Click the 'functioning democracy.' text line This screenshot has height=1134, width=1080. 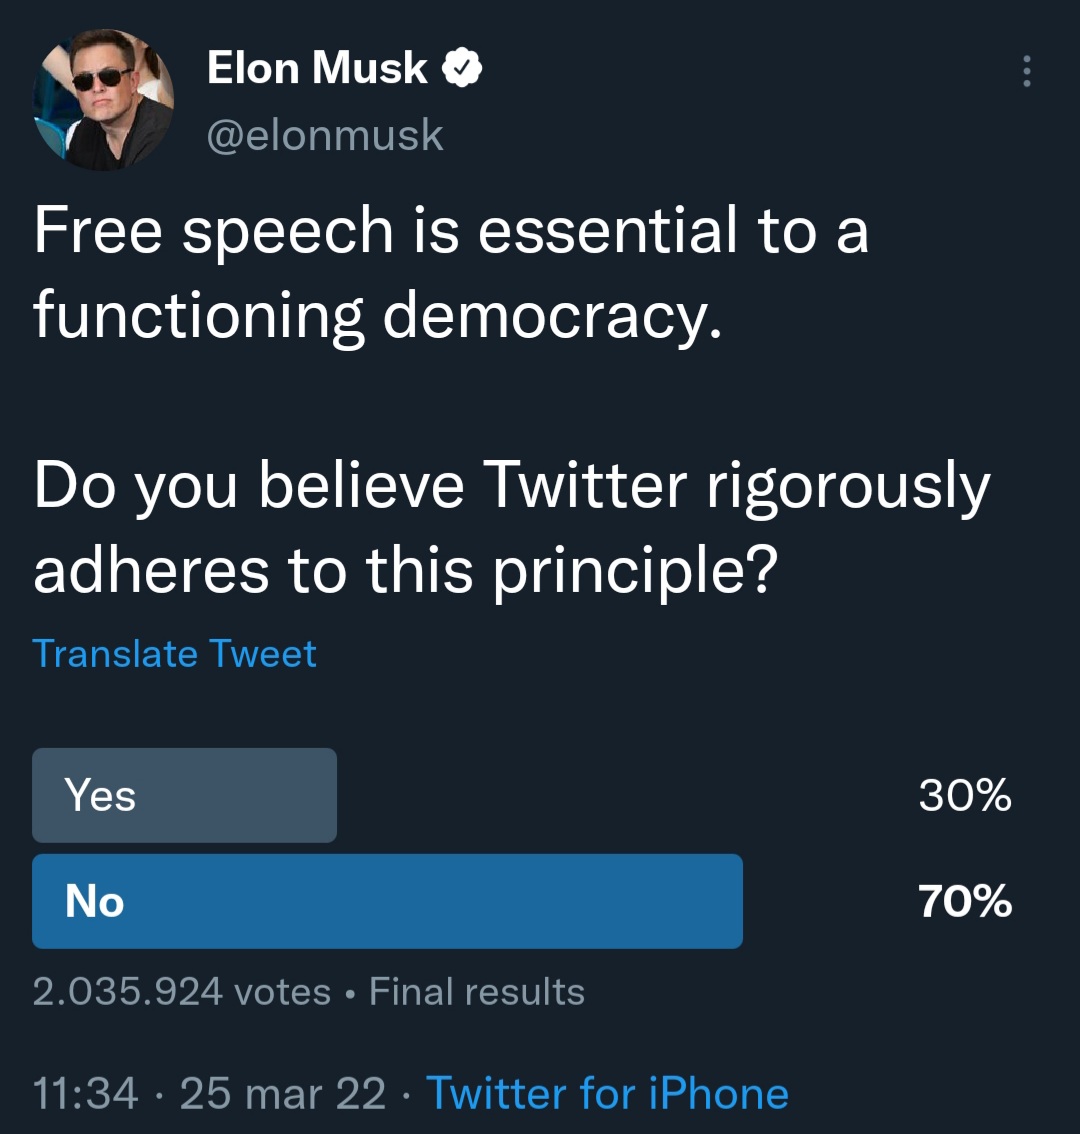click(378, 315)
